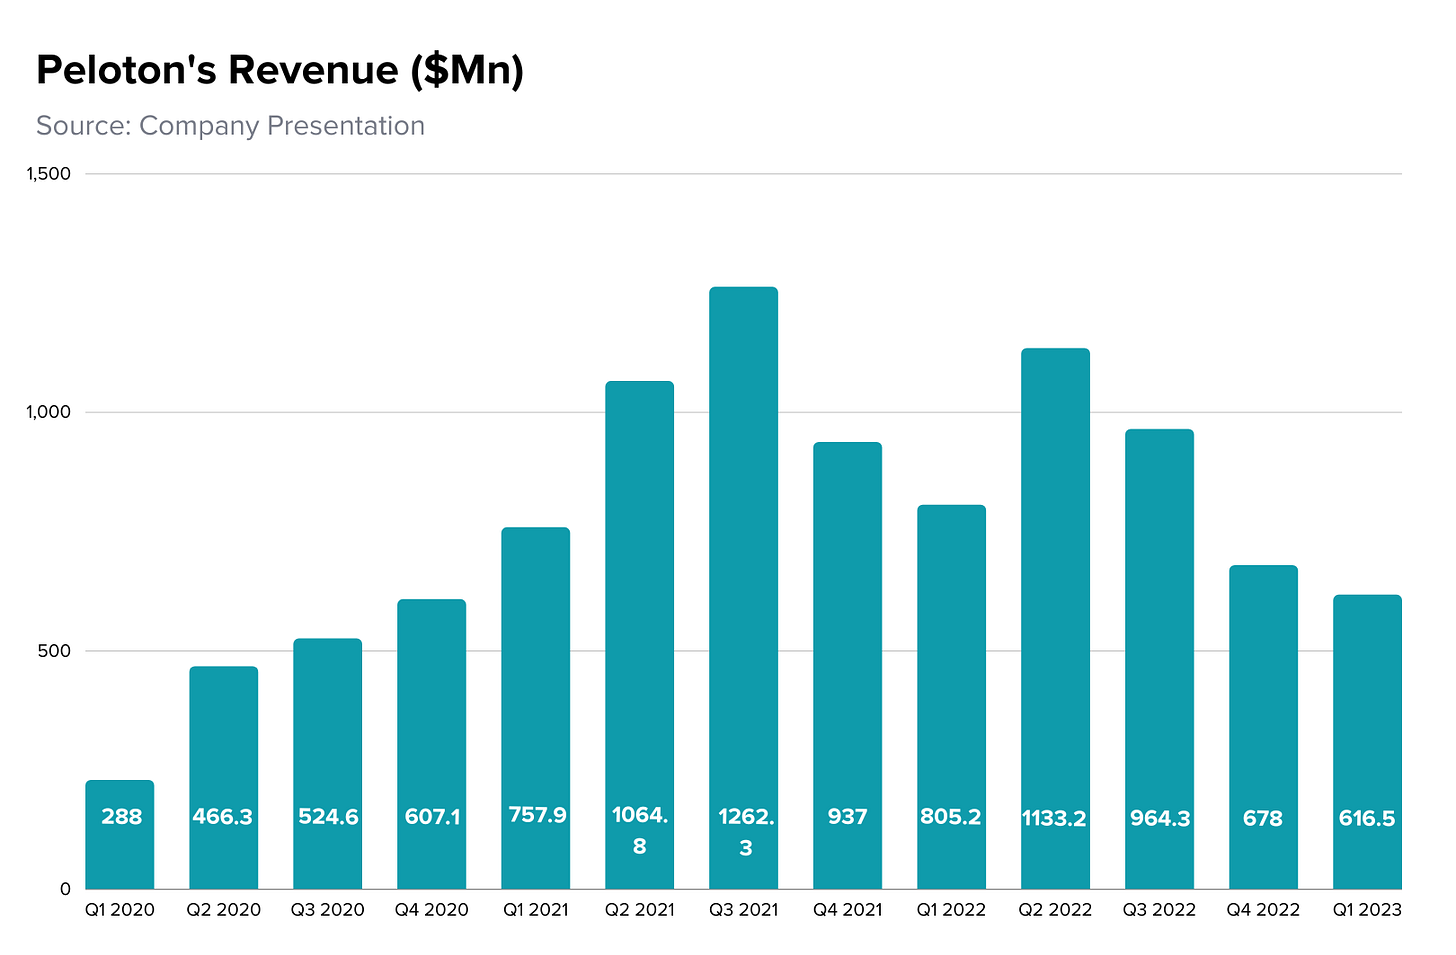Click the 0 y-axis label
Viewport: 1456px width, 955px height.
(66, 889)
